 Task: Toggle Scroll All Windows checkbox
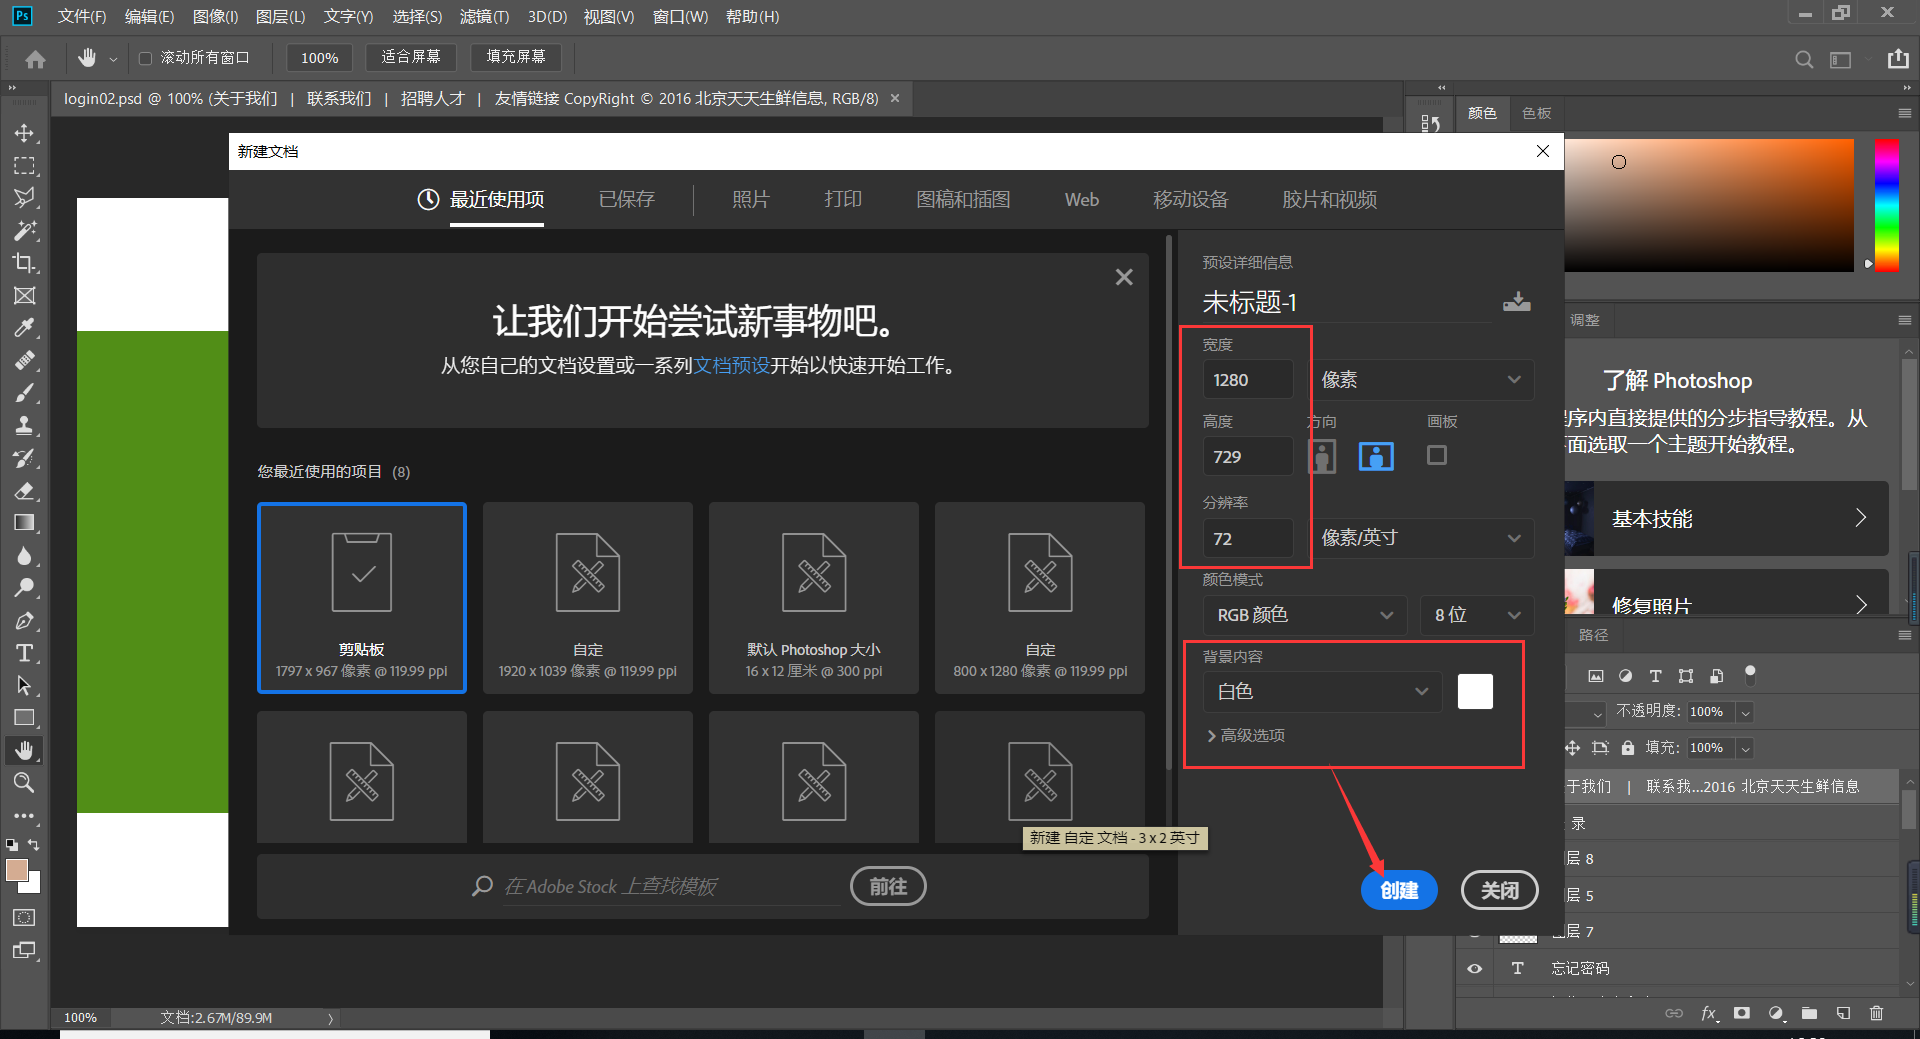coord(145,58)
